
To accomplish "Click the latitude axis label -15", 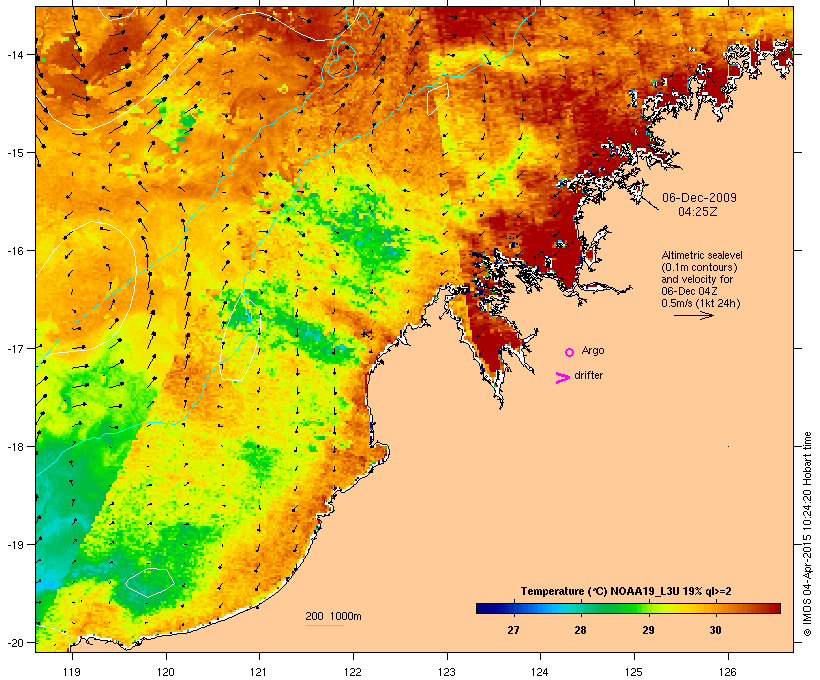I will (15, 153).
